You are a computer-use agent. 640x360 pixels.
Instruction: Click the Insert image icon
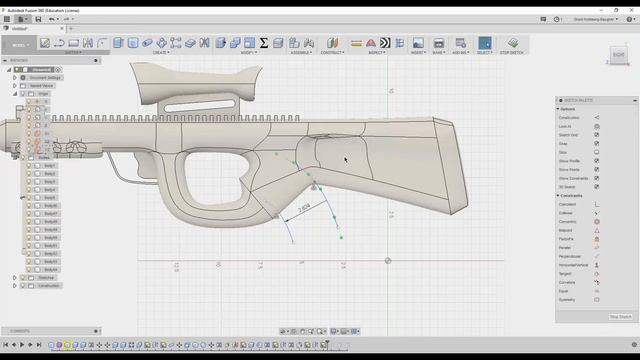click(418, 43)
